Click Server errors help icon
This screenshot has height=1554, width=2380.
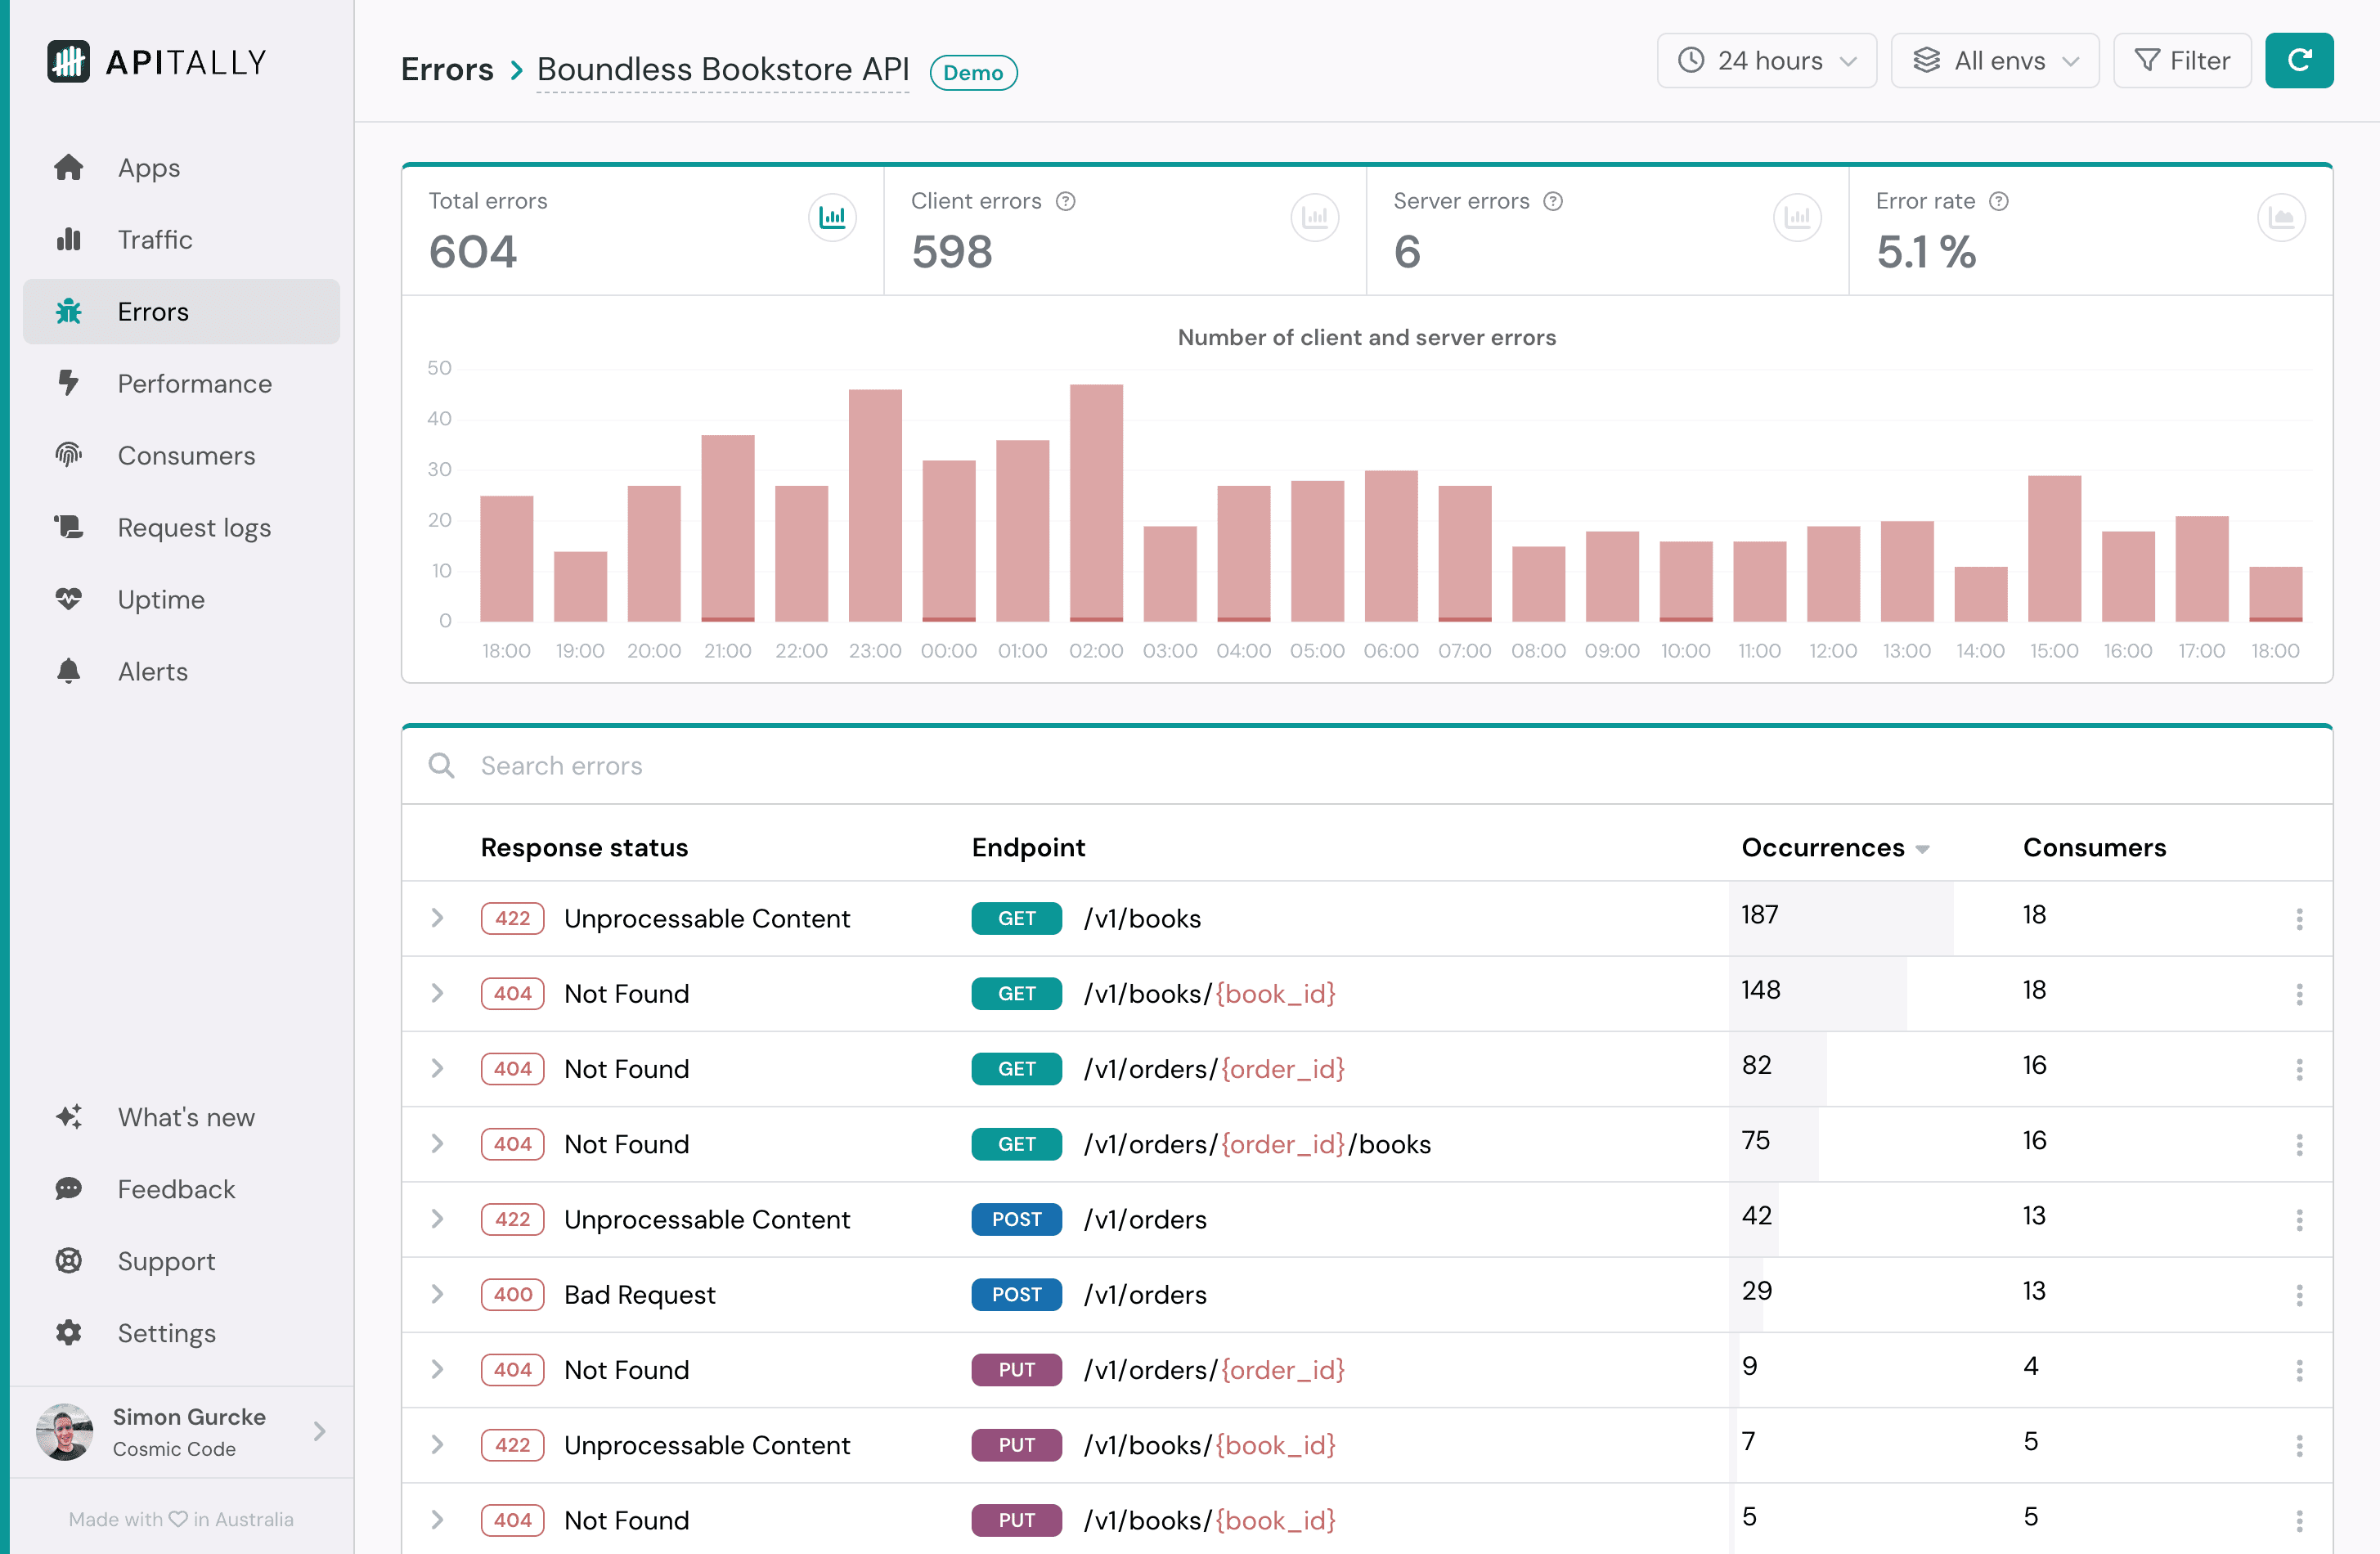pyautogui.click(x=1553, y=201)
